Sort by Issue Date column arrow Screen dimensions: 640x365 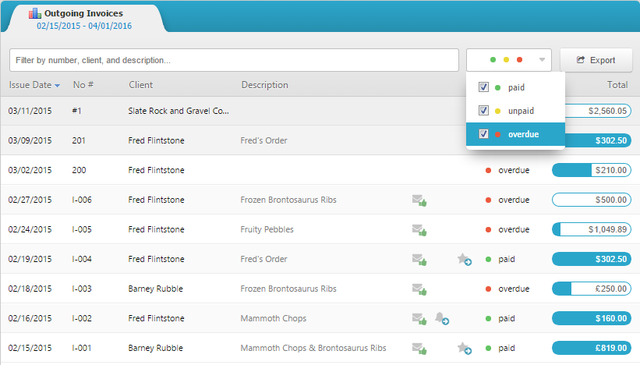[57, 85]
